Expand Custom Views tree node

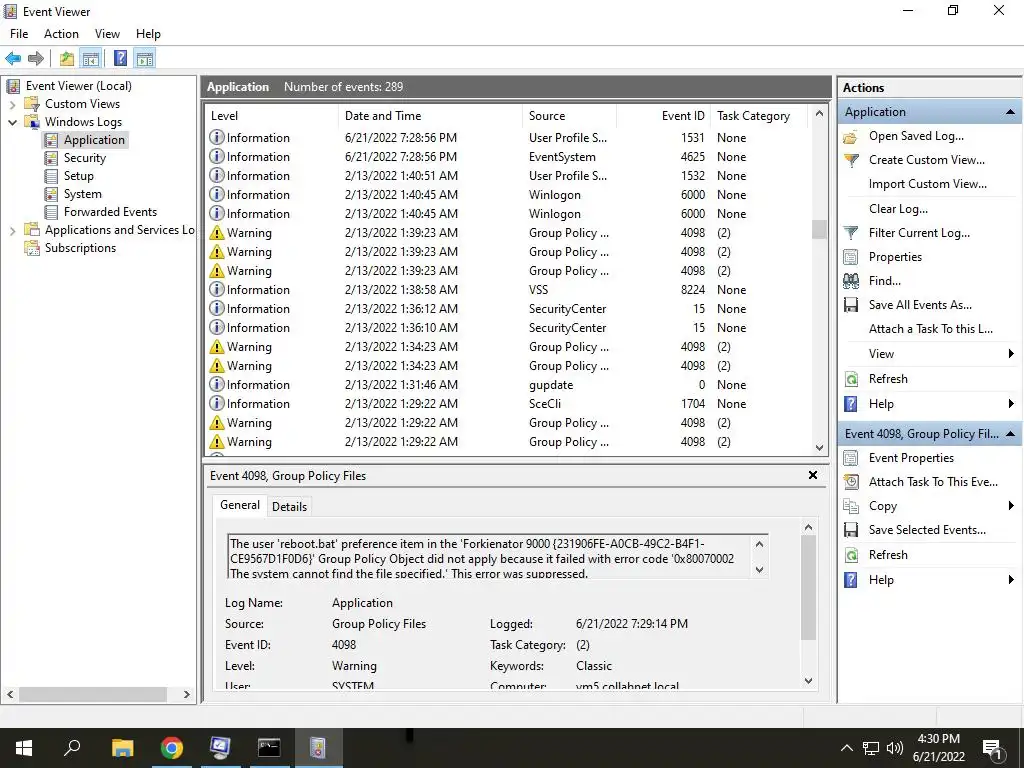12,104
